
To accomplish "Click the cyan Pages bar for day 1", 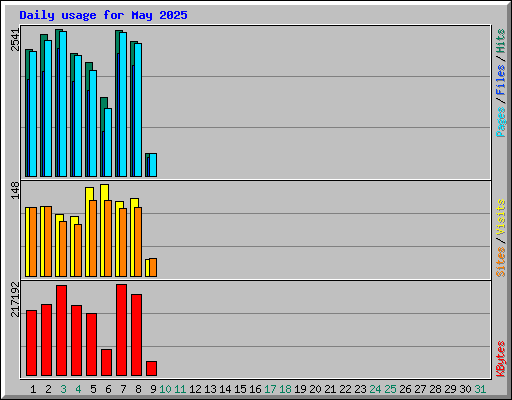I will coord(33,114).
